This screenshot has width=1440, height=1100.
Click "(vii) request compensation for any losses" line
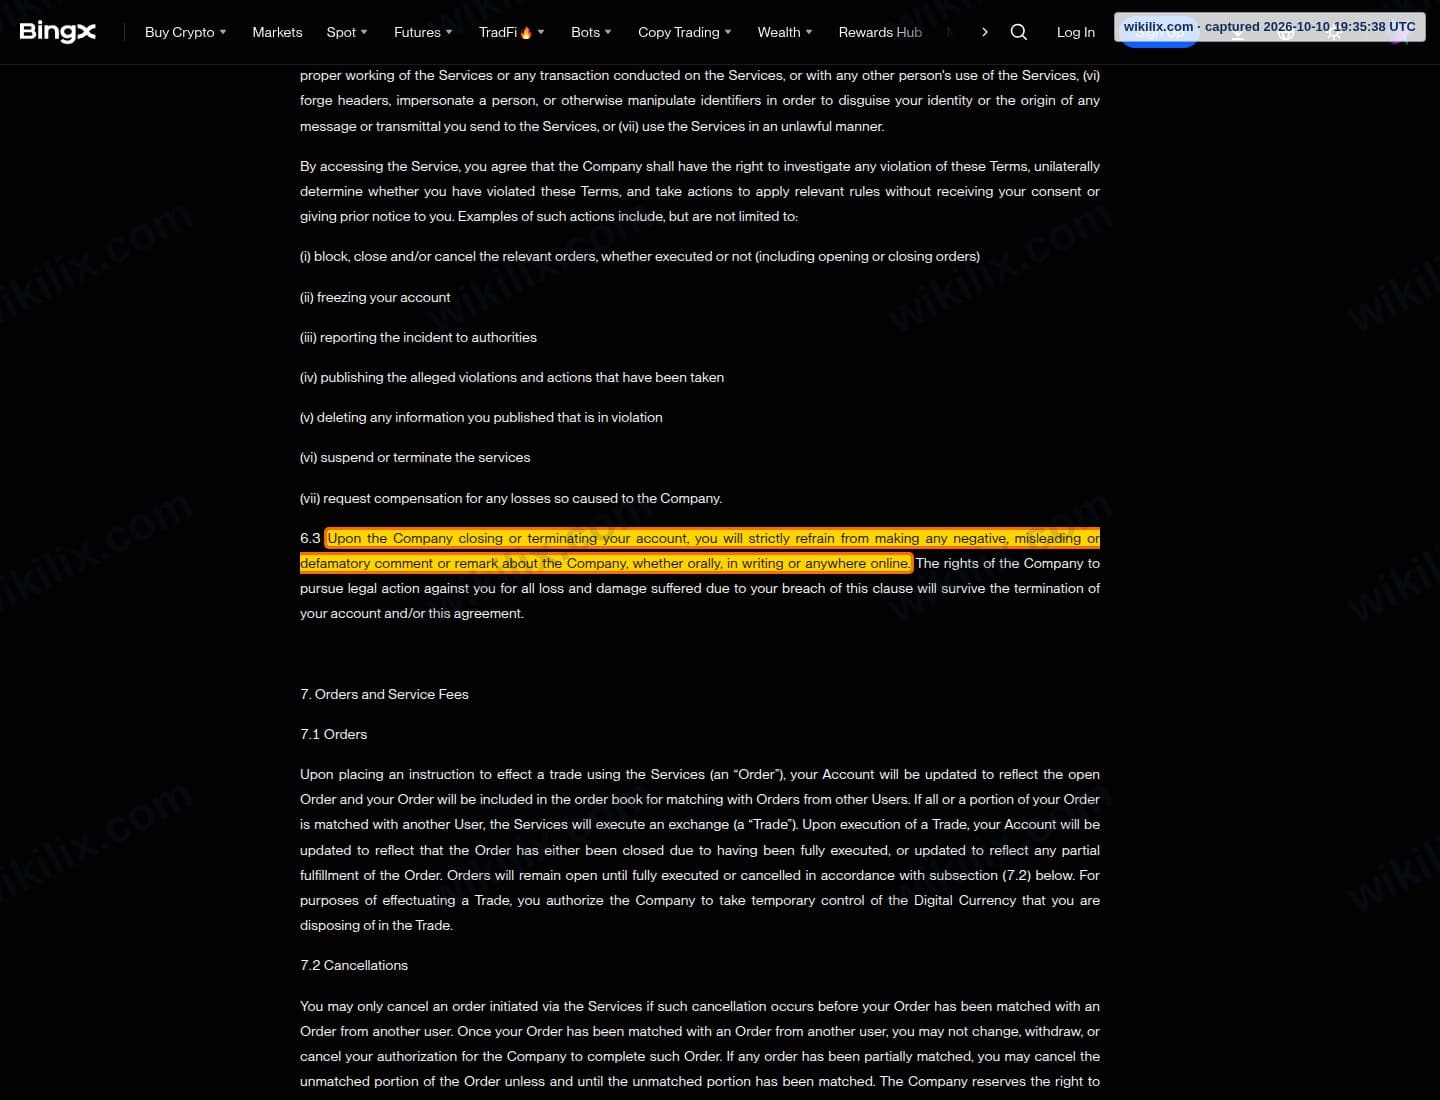click(511, 498)
